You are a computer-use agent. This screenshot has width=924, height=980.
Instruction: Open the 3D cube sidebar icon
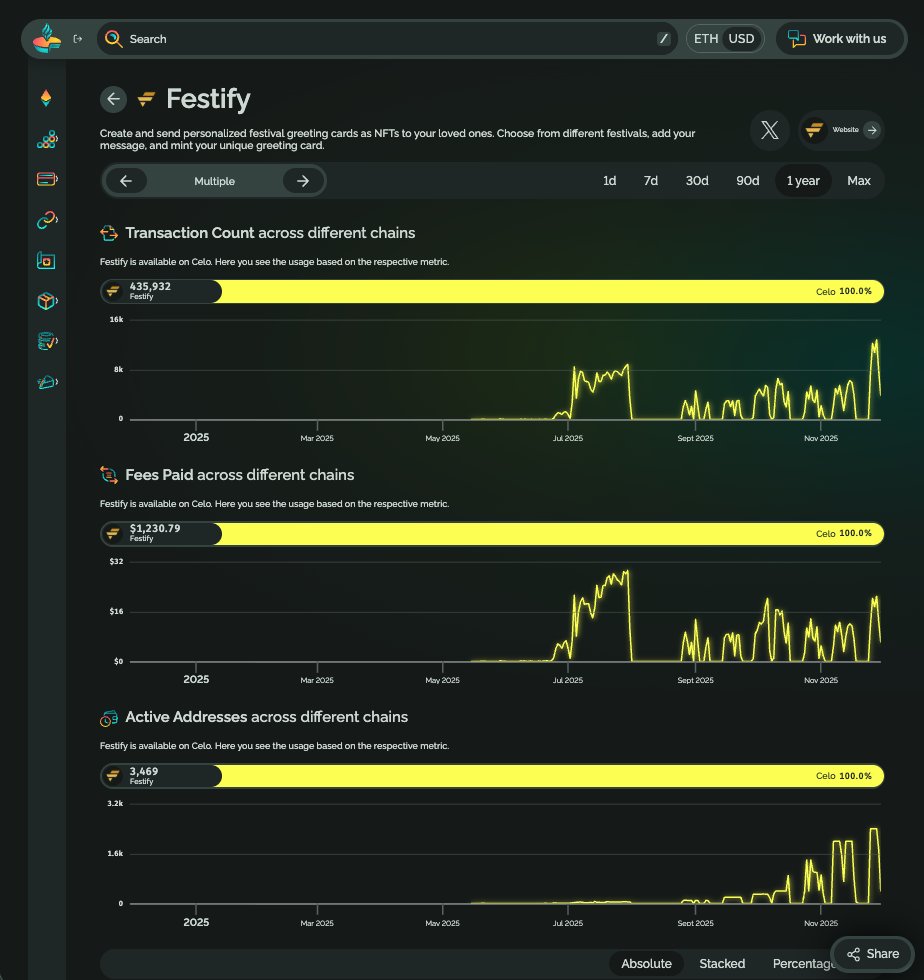click(47, 301)
